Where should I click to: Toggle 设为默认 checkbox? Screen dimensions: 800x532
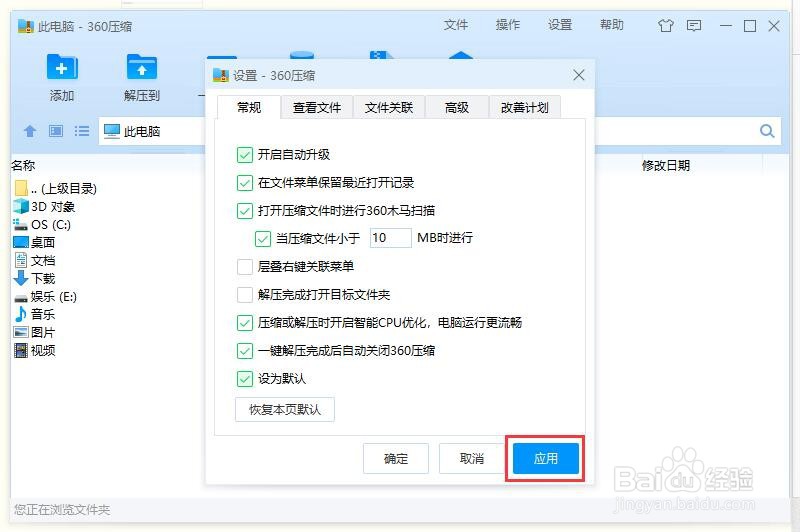coord(245,378)
